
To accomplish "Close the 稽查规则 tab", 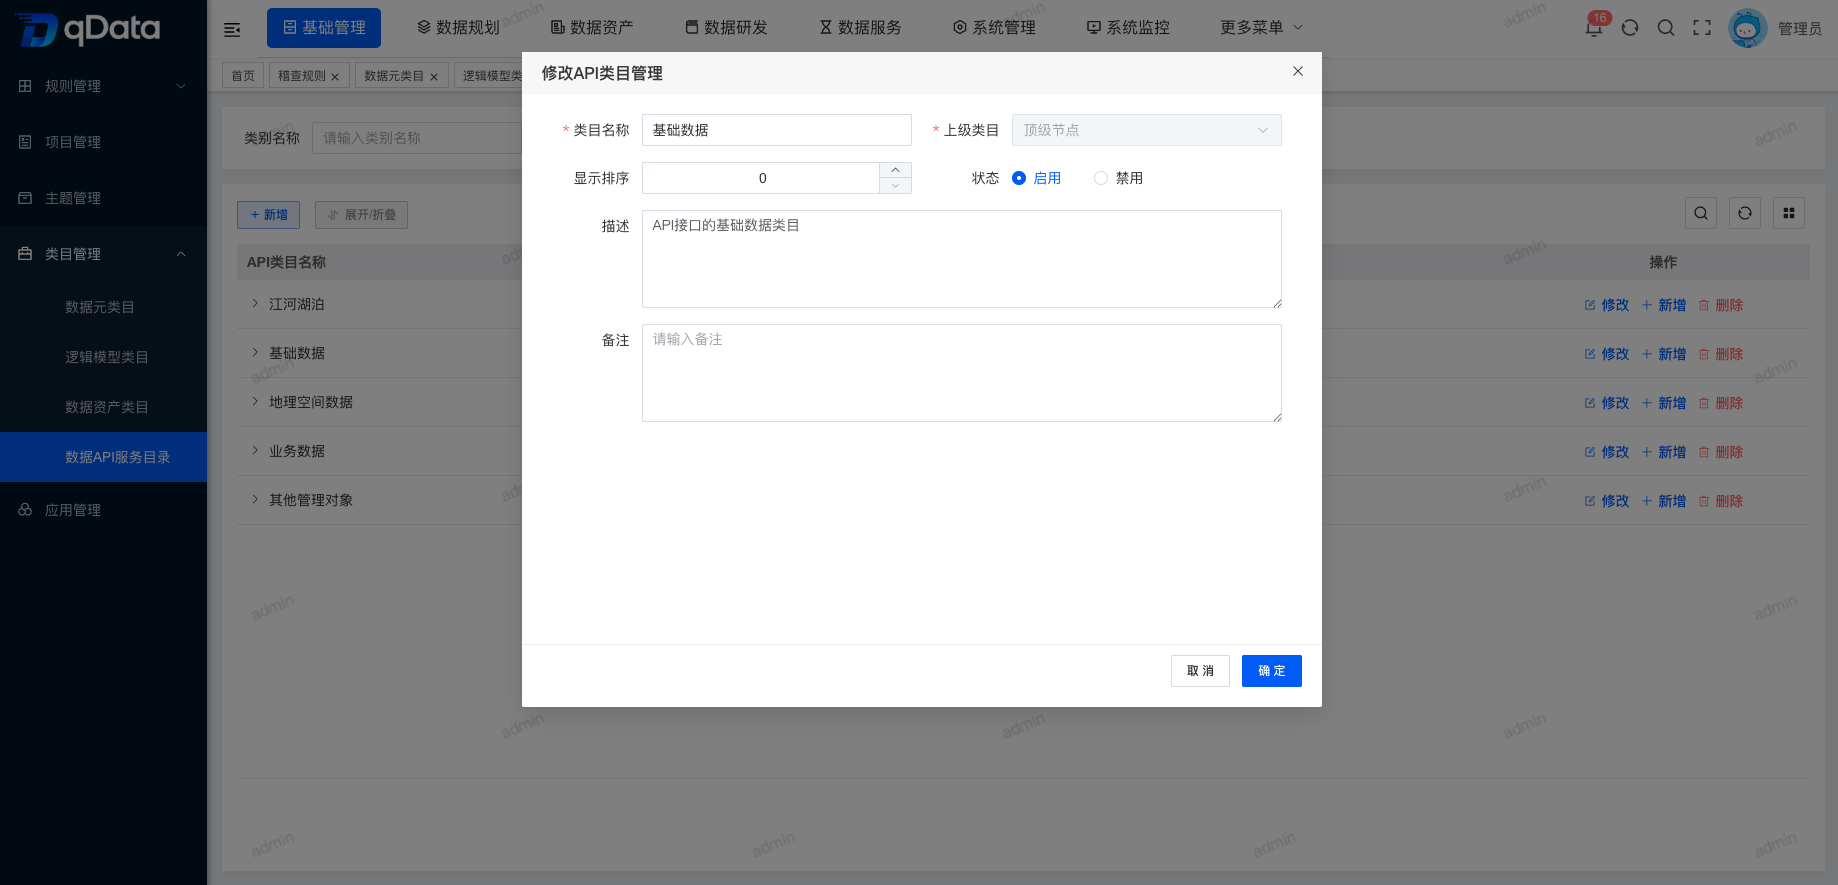I will tap(335, 77).
